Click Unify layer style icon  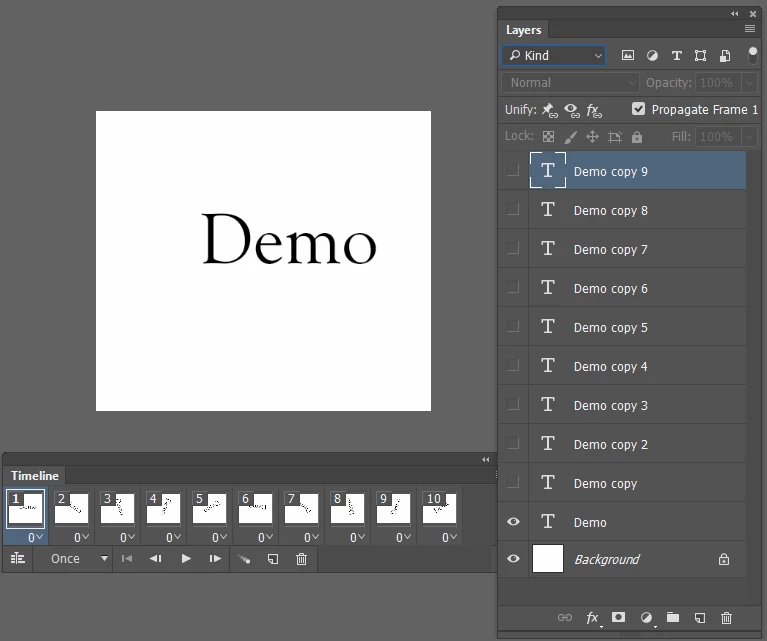(x=594, y=110)
